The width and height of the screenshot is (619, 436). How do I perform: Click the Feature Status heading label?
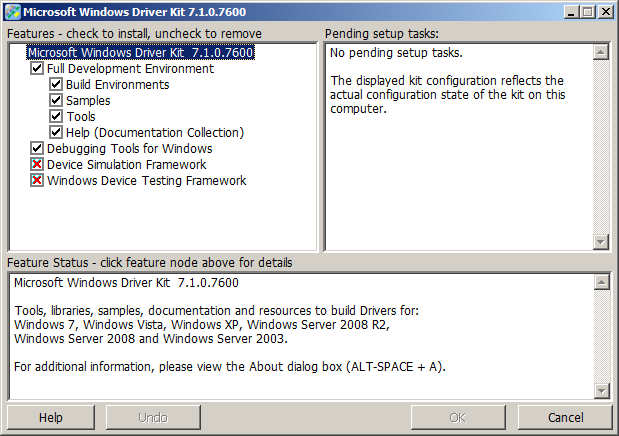tap(150, 263)
